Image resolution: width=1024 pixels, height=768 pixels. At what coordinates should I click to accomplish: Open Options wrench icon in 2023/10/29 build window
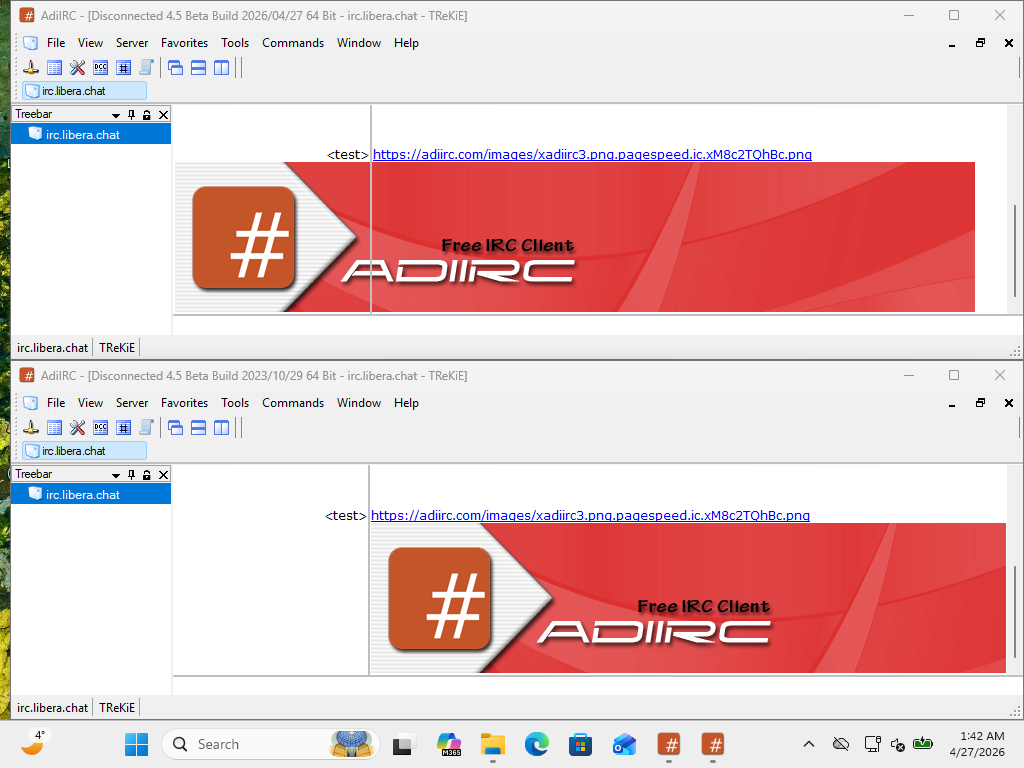click(77, 428)
